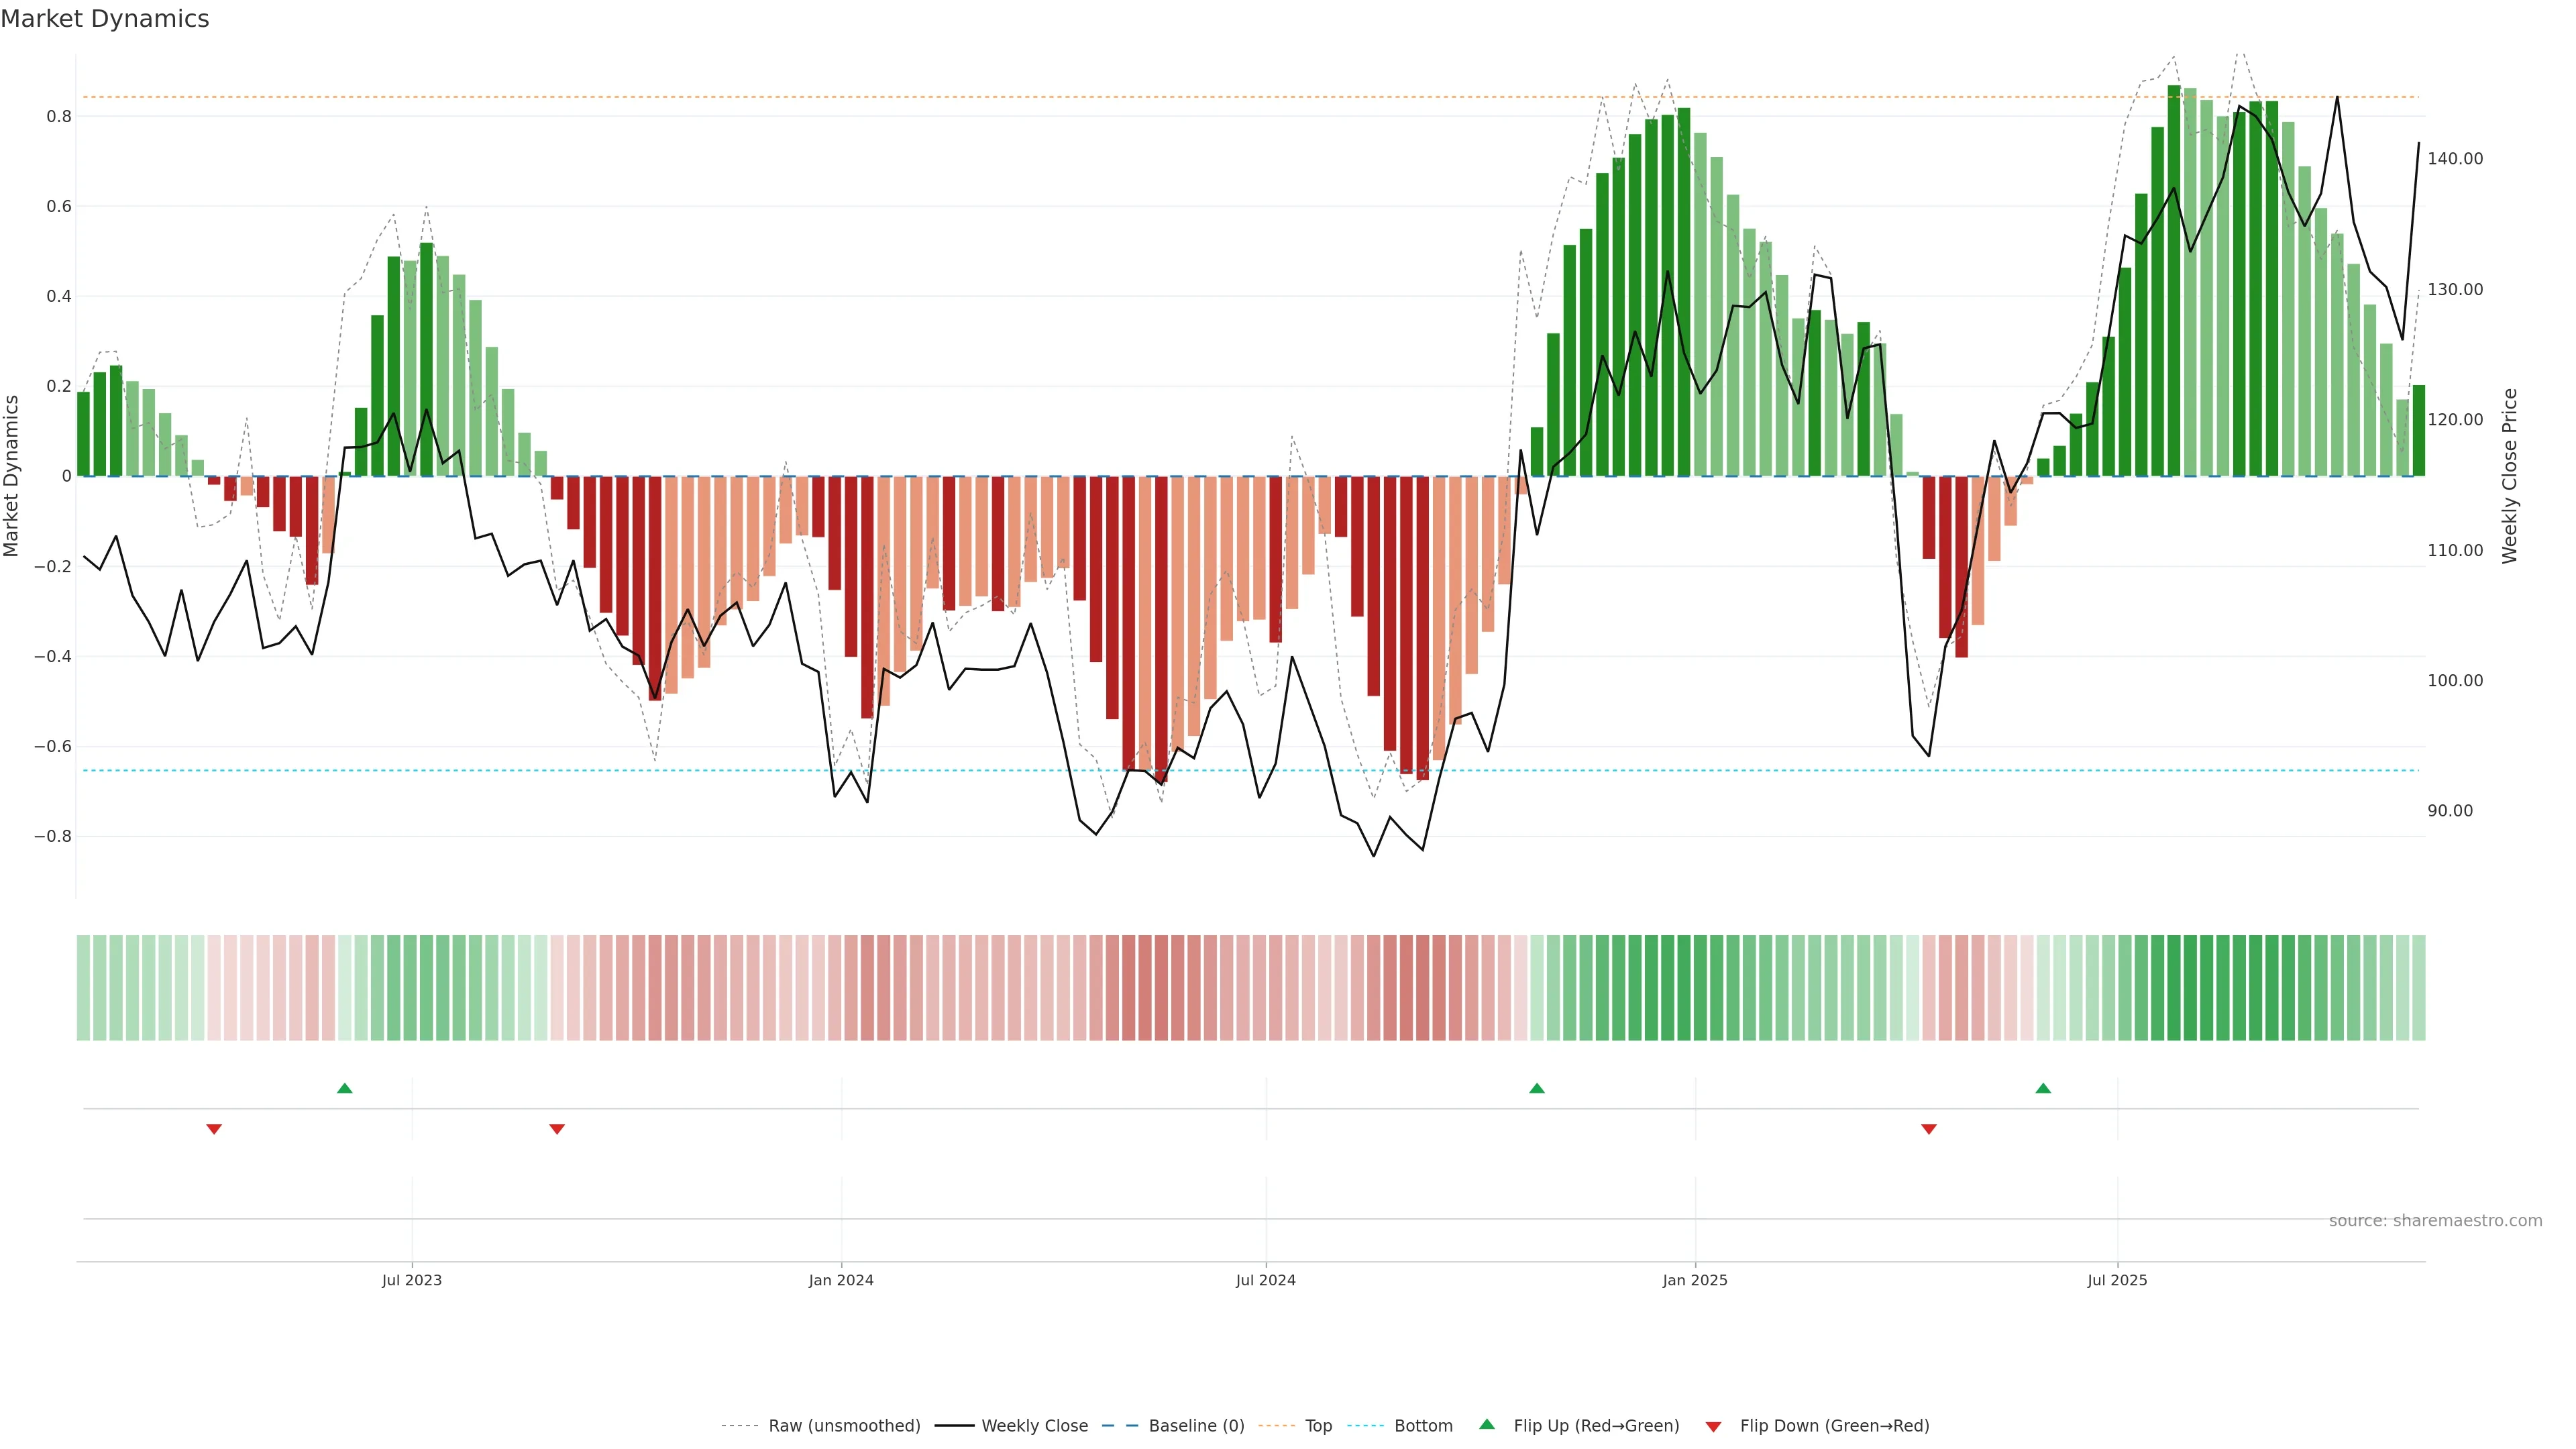Toggle the Weekly Close legend entry
This screenshot has height=1449, width=2576.
(x=1034, y=1426)
